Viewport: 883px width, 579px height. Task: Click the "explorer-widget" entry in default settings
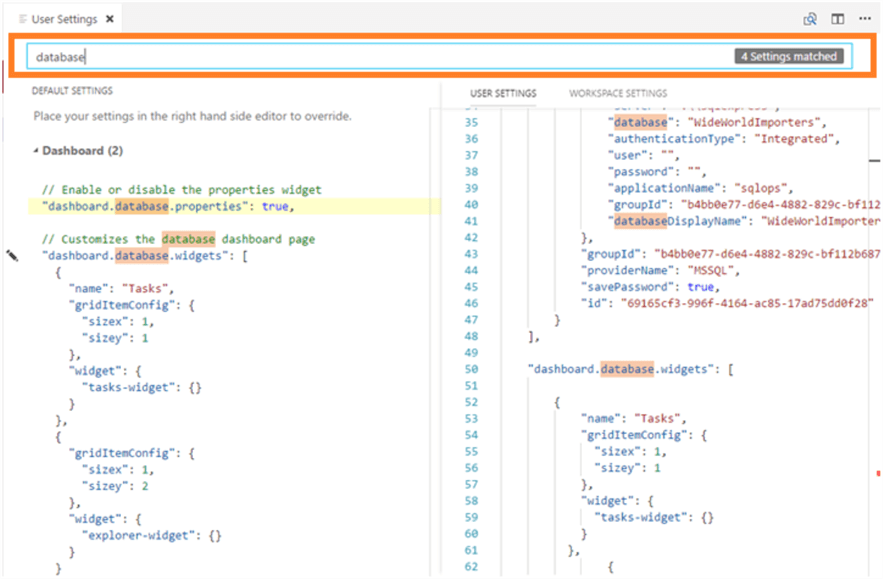click(x=150, y=535)
